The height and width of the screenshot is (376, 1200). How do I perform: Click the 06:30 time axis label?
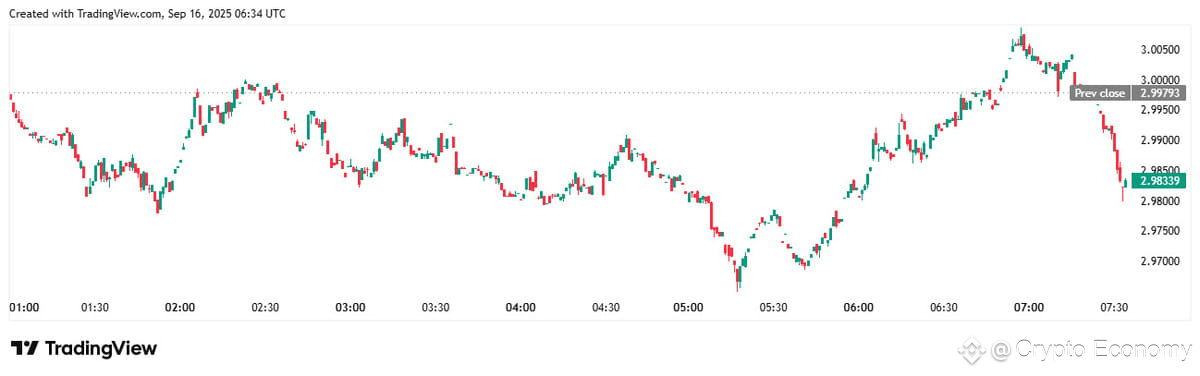(944, 307)
